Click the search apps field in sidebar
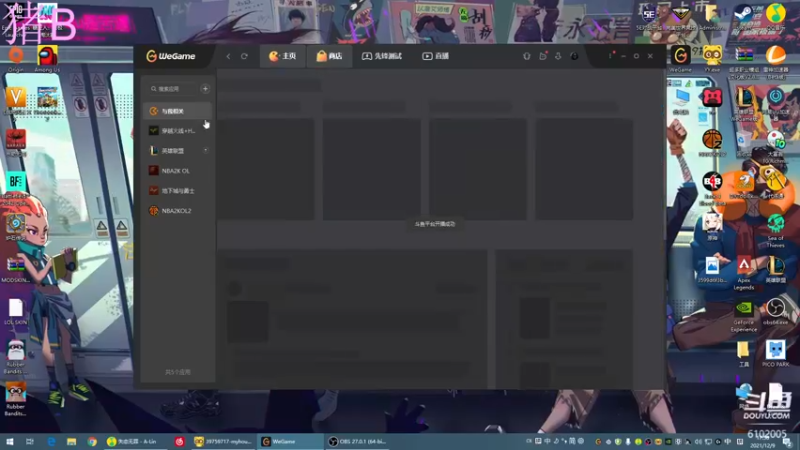The width and height of the screenshot is (800, 450). pos(172,89)
